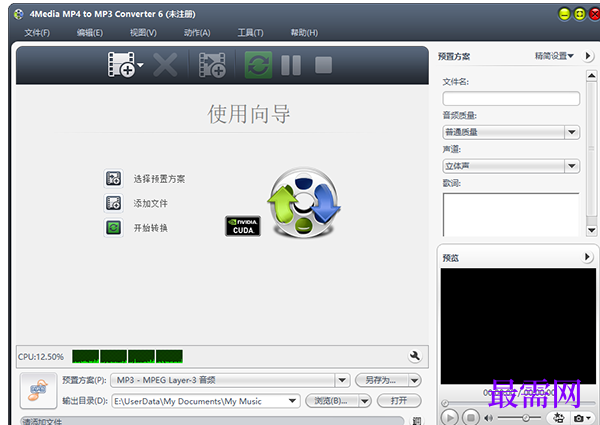Open the 编辑(E) menu
The height and width of the screenshot is (425, 600).
(90, 33)
